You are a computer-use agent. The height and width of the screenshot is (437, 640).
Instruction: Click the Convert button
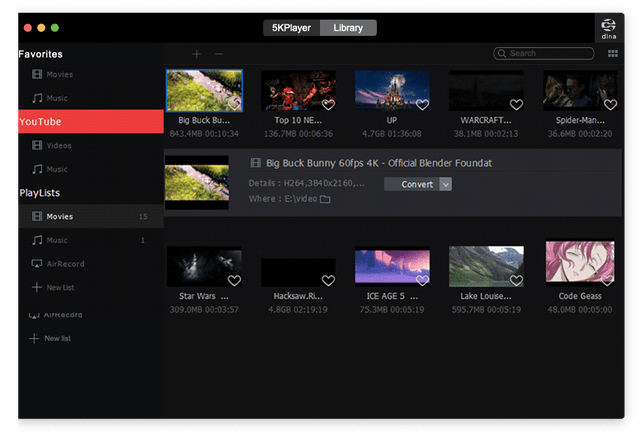point(417,184)
